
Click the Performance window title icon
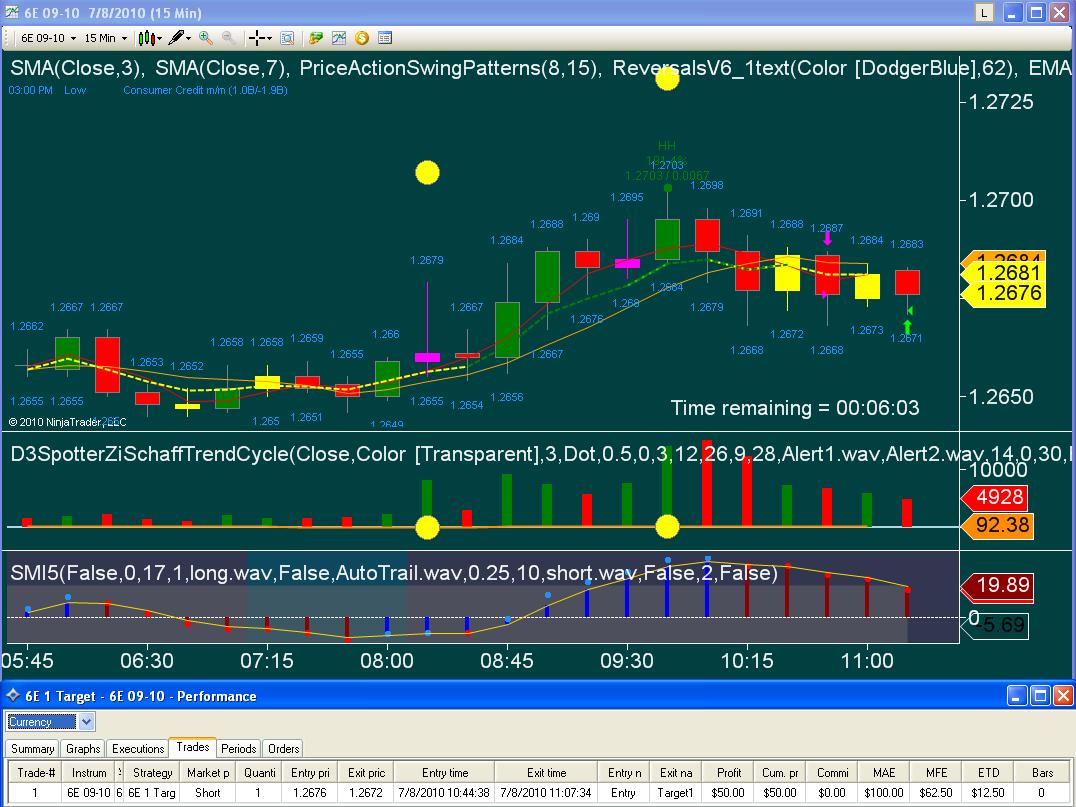[12, 696]
